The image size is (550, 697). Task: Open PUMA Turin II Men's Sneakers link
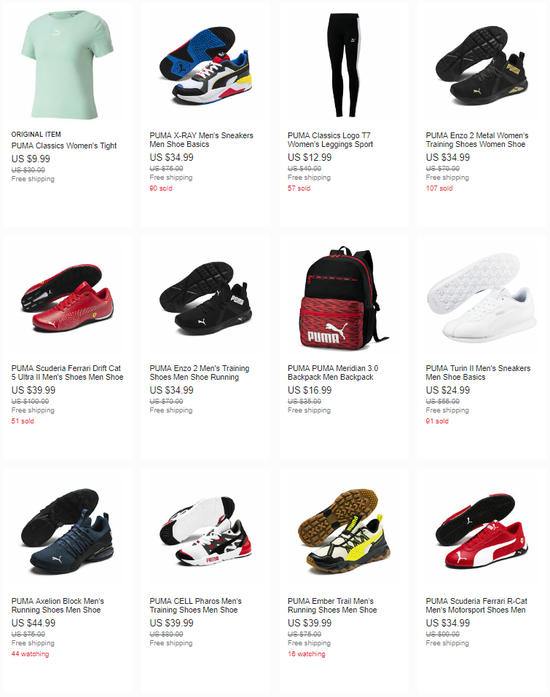point(478,373)
